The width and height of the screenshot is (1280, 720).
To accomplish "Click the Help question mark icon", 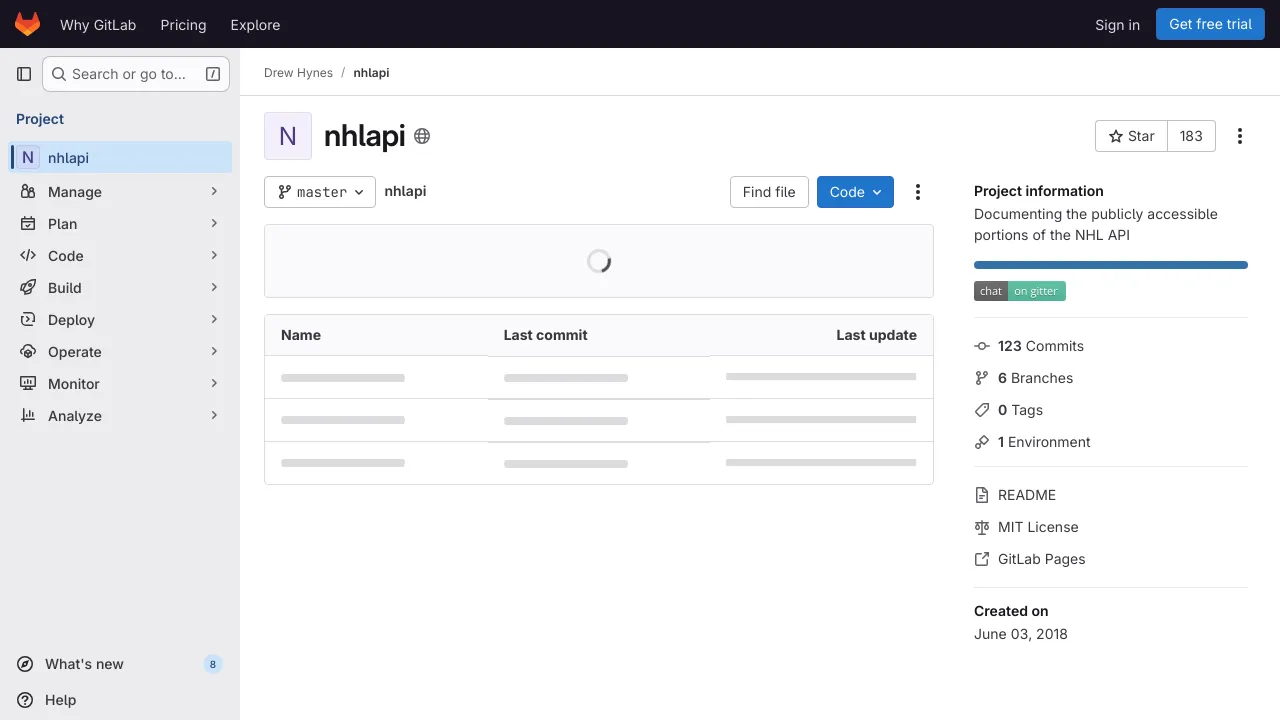I will pos(25,700).
